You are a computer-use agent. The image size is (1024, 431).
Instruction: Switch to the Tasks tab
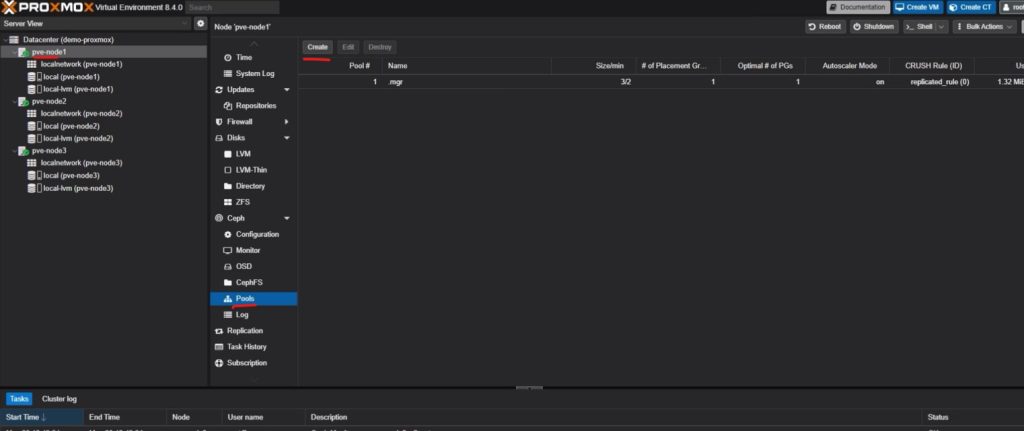(x=19, y=399)
